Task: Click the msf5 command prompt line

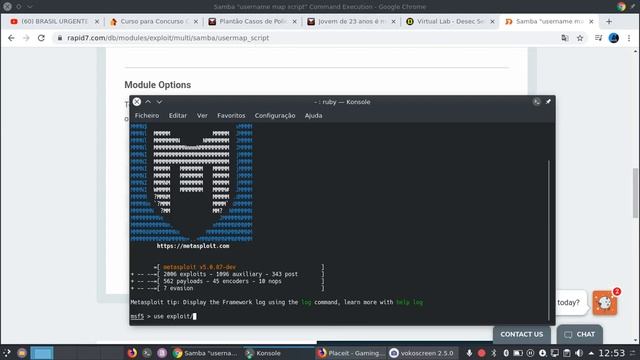Action: 163,316
